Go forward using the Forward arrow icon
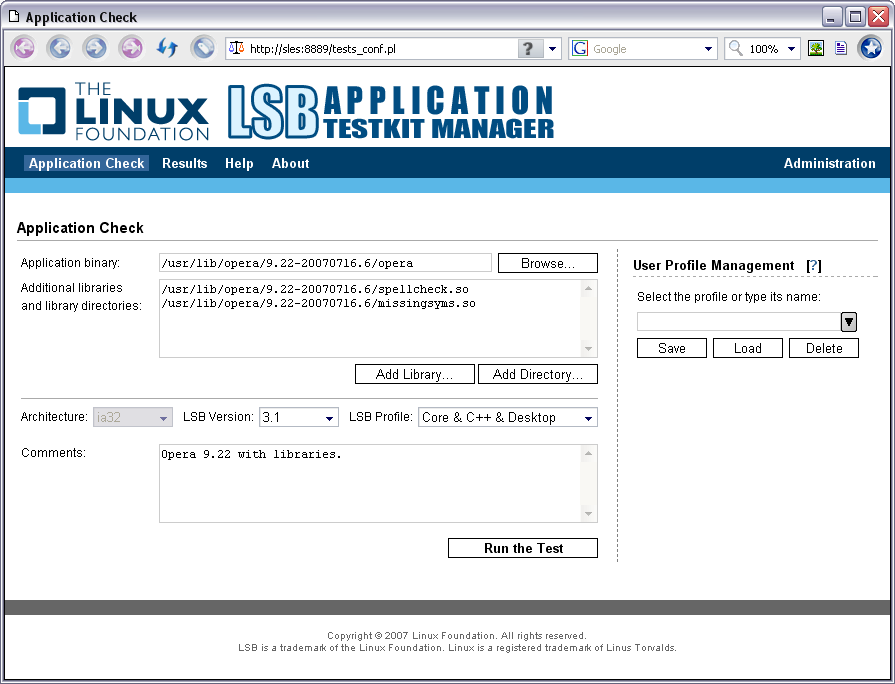The image size is (895, 684). [x=95, y=48]
